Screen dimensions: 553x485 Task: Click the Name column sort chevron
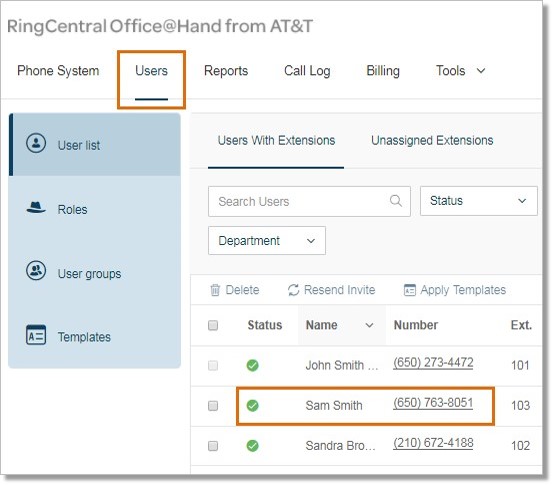[x=369, y=325]
